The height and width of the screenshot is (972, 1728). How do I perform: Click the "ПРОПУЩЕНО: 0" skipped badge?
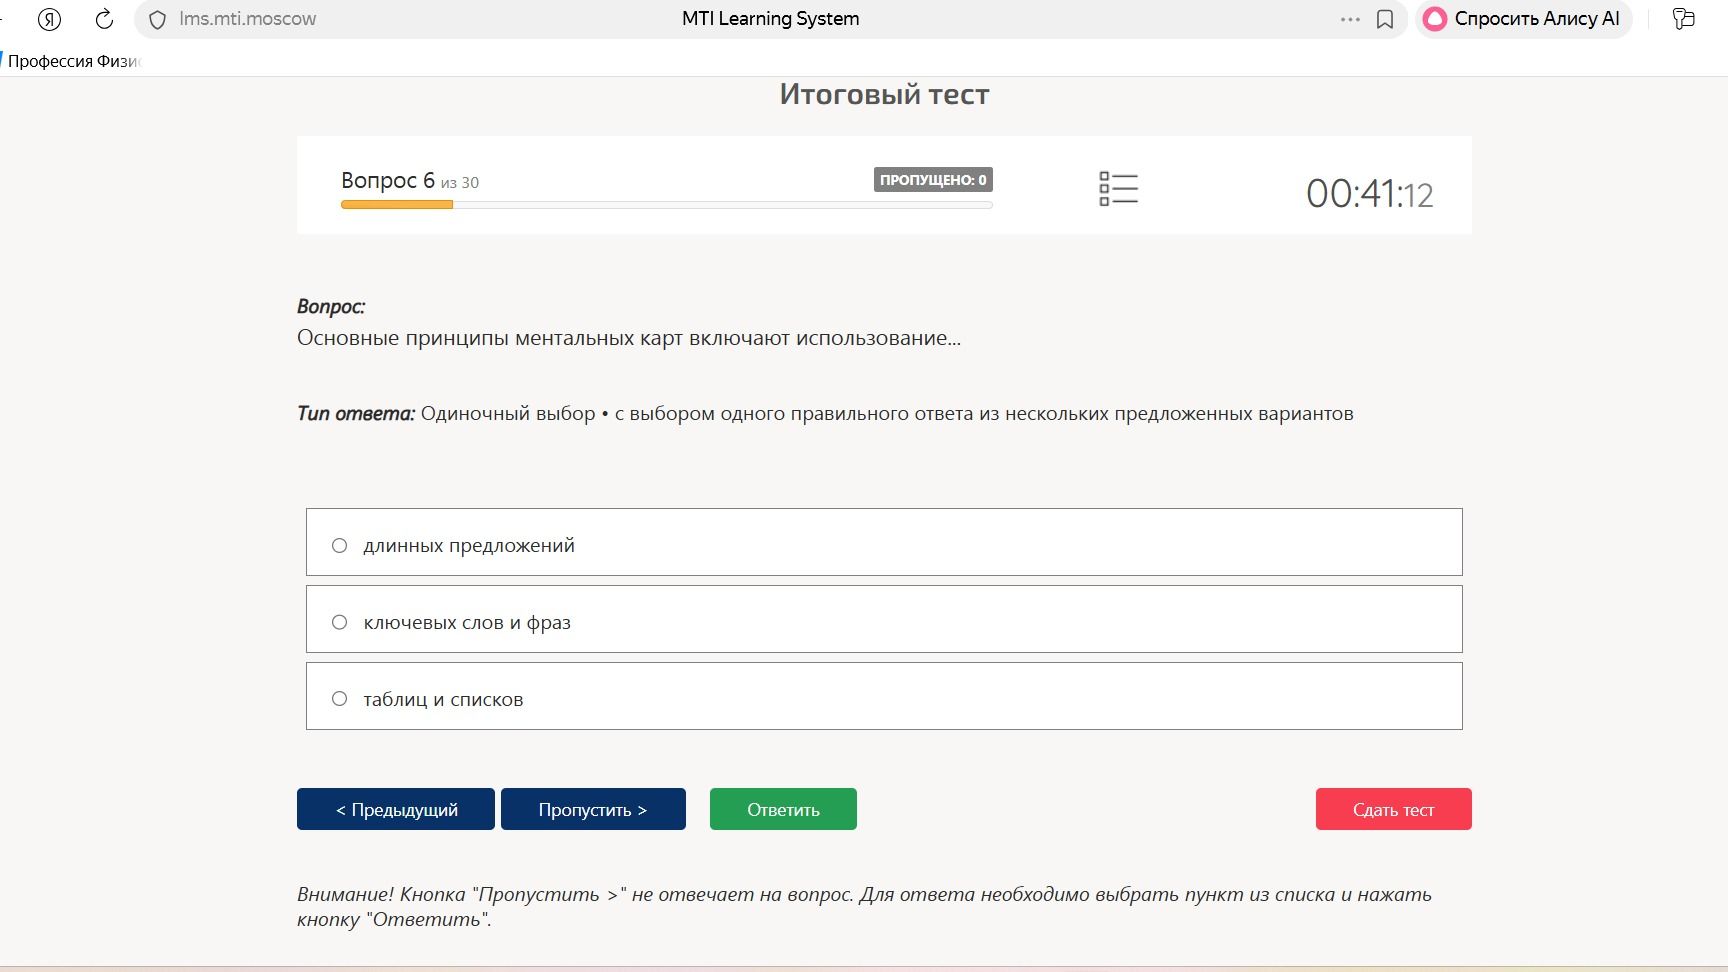click(933, 180)
